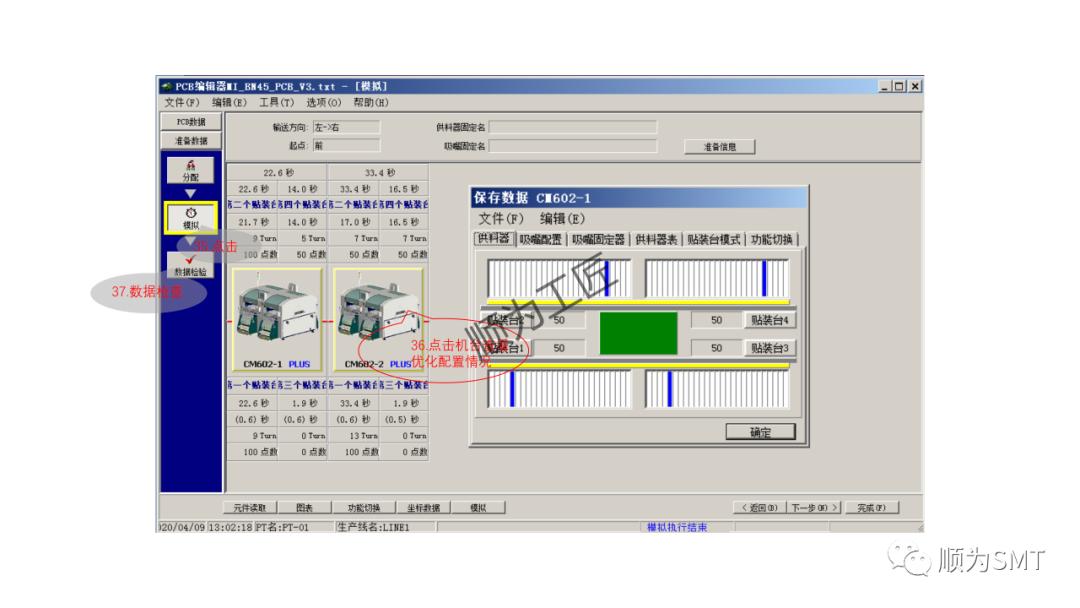Click the 起点 field showing 前
1080x608 pixels.
coord(346,145)
